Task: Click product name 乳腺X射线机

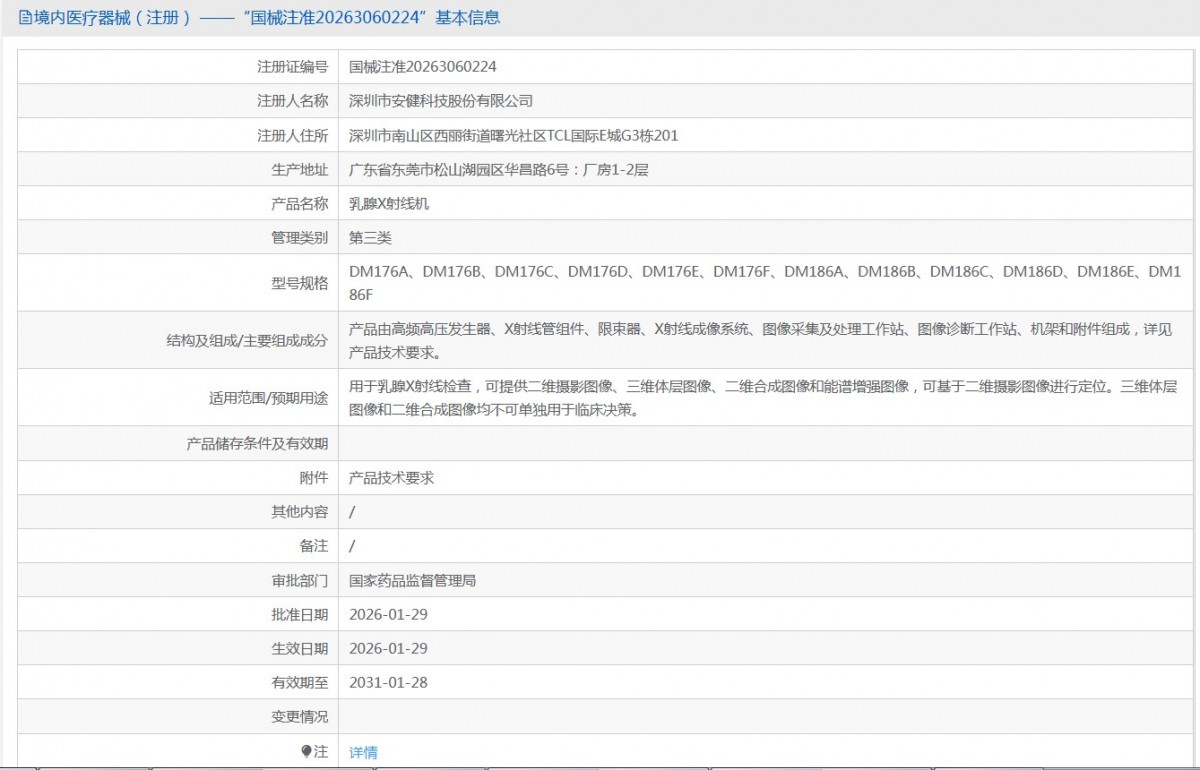Action: 389,204
